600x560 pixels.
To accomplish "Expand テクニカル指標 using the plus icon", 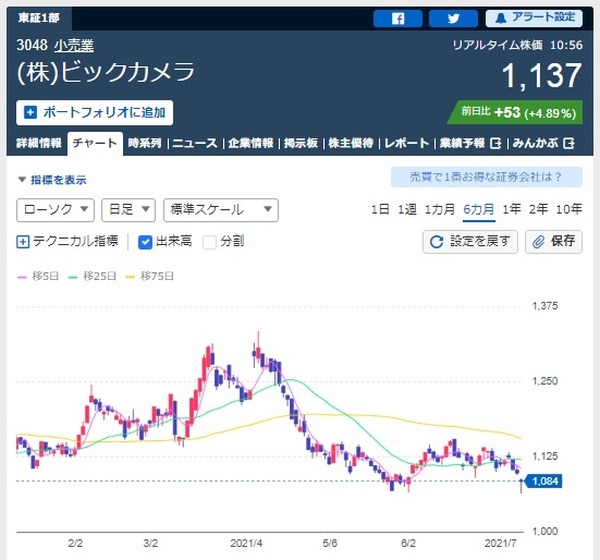I will coord(23,242).
